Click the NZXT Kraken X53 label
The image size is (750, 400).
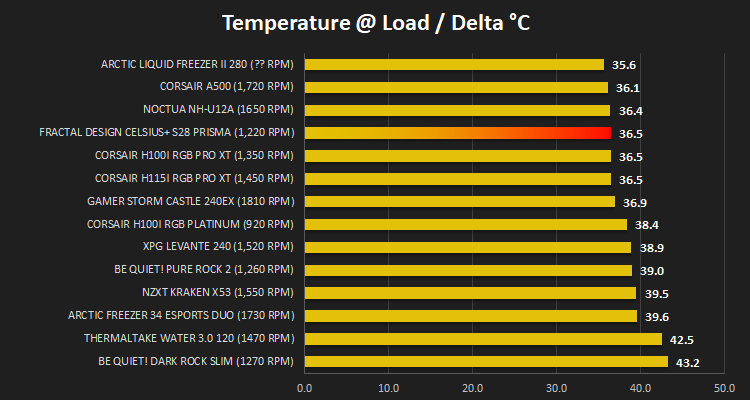[218, 292]
